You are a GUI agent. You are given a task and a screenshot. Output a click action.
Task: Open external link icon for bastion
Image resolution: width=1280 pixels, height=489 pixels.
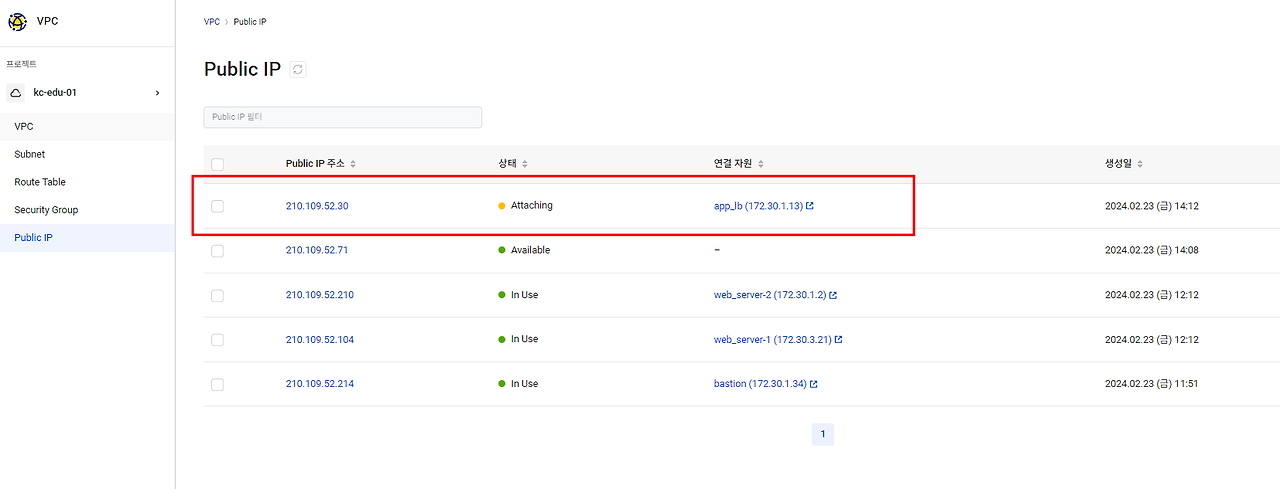pyautogui.click(x=814, y=384)
